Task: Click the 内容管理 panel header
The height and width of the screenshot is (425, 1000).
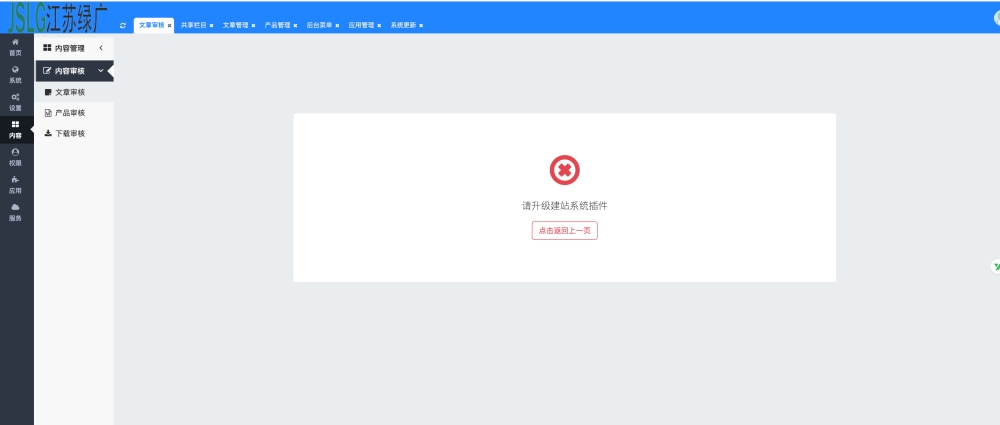Action: (x=74, y=48)
